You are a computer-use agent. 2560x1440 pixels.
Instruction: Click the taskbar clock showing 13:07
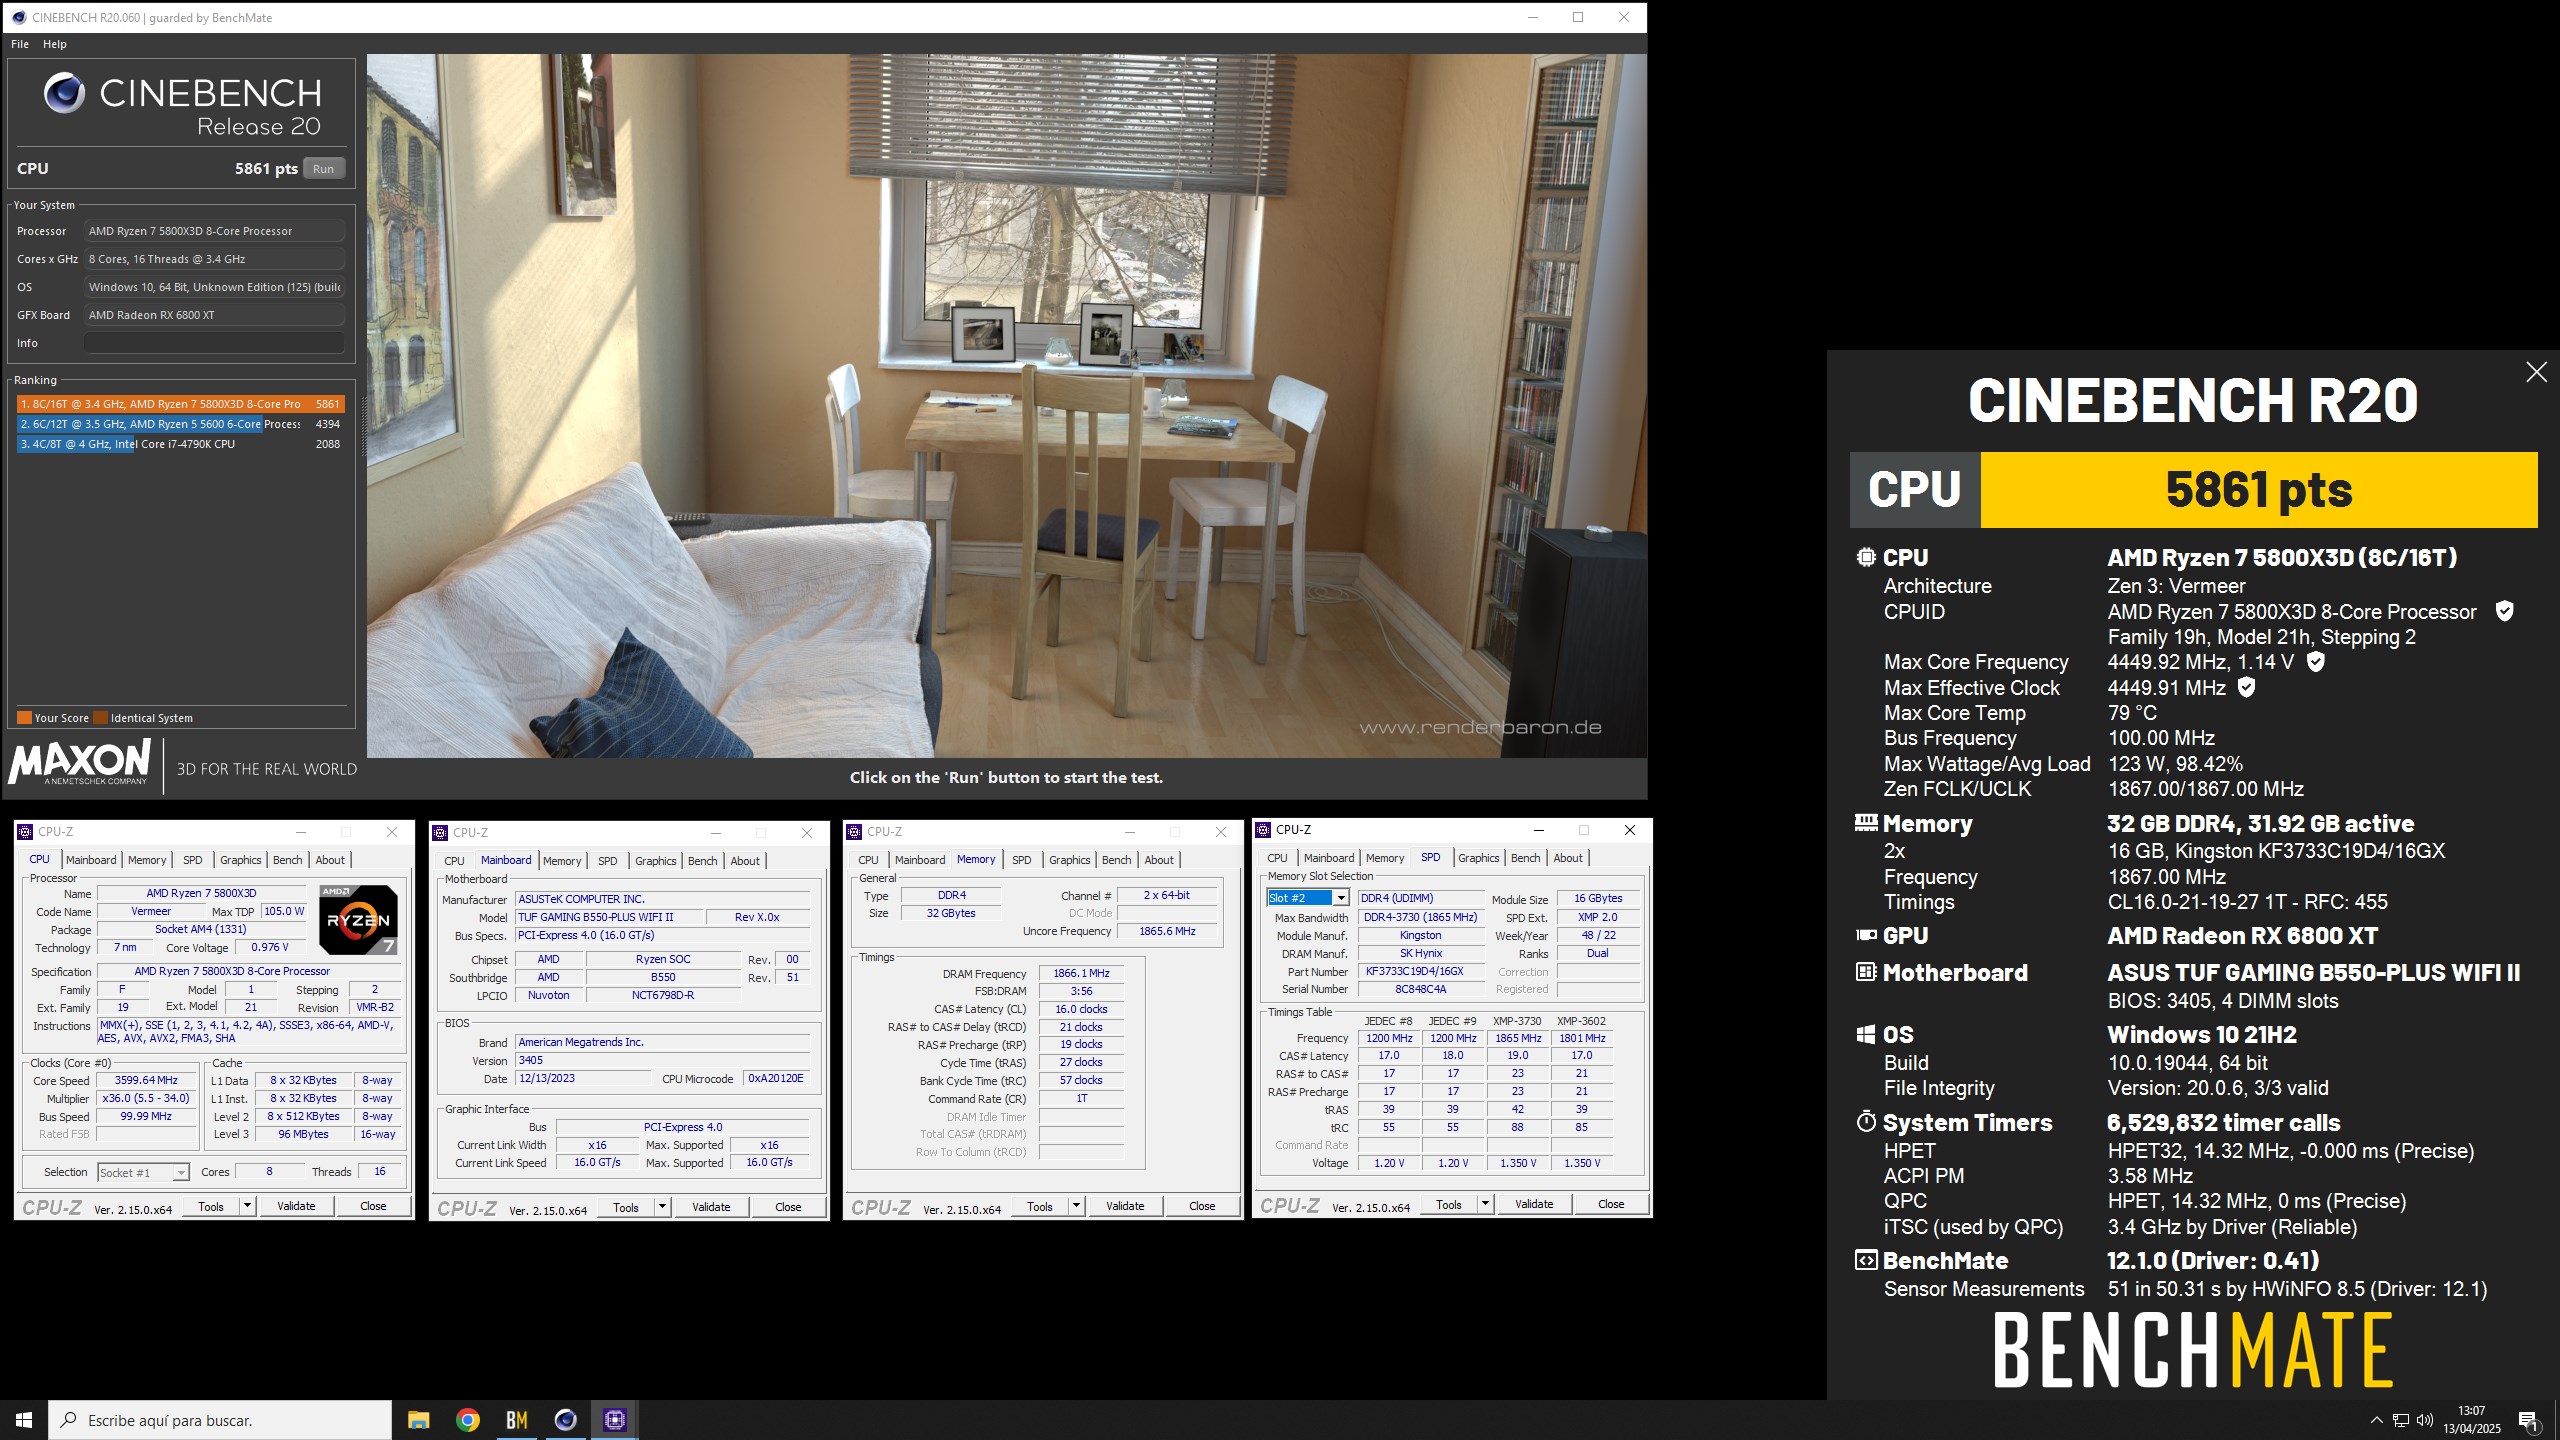(2472, 1420)
